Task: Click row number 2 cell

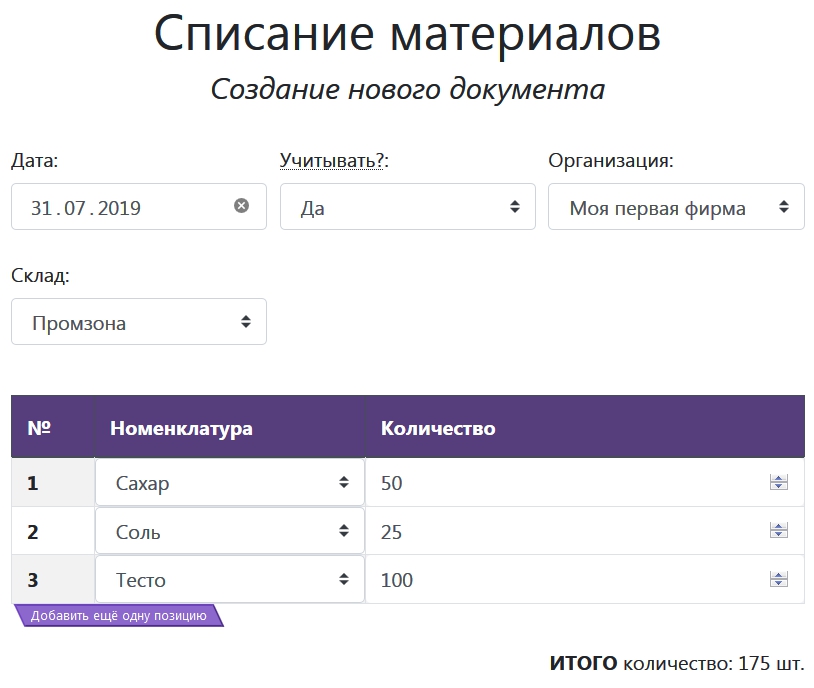Action: [x=33, y=532]
